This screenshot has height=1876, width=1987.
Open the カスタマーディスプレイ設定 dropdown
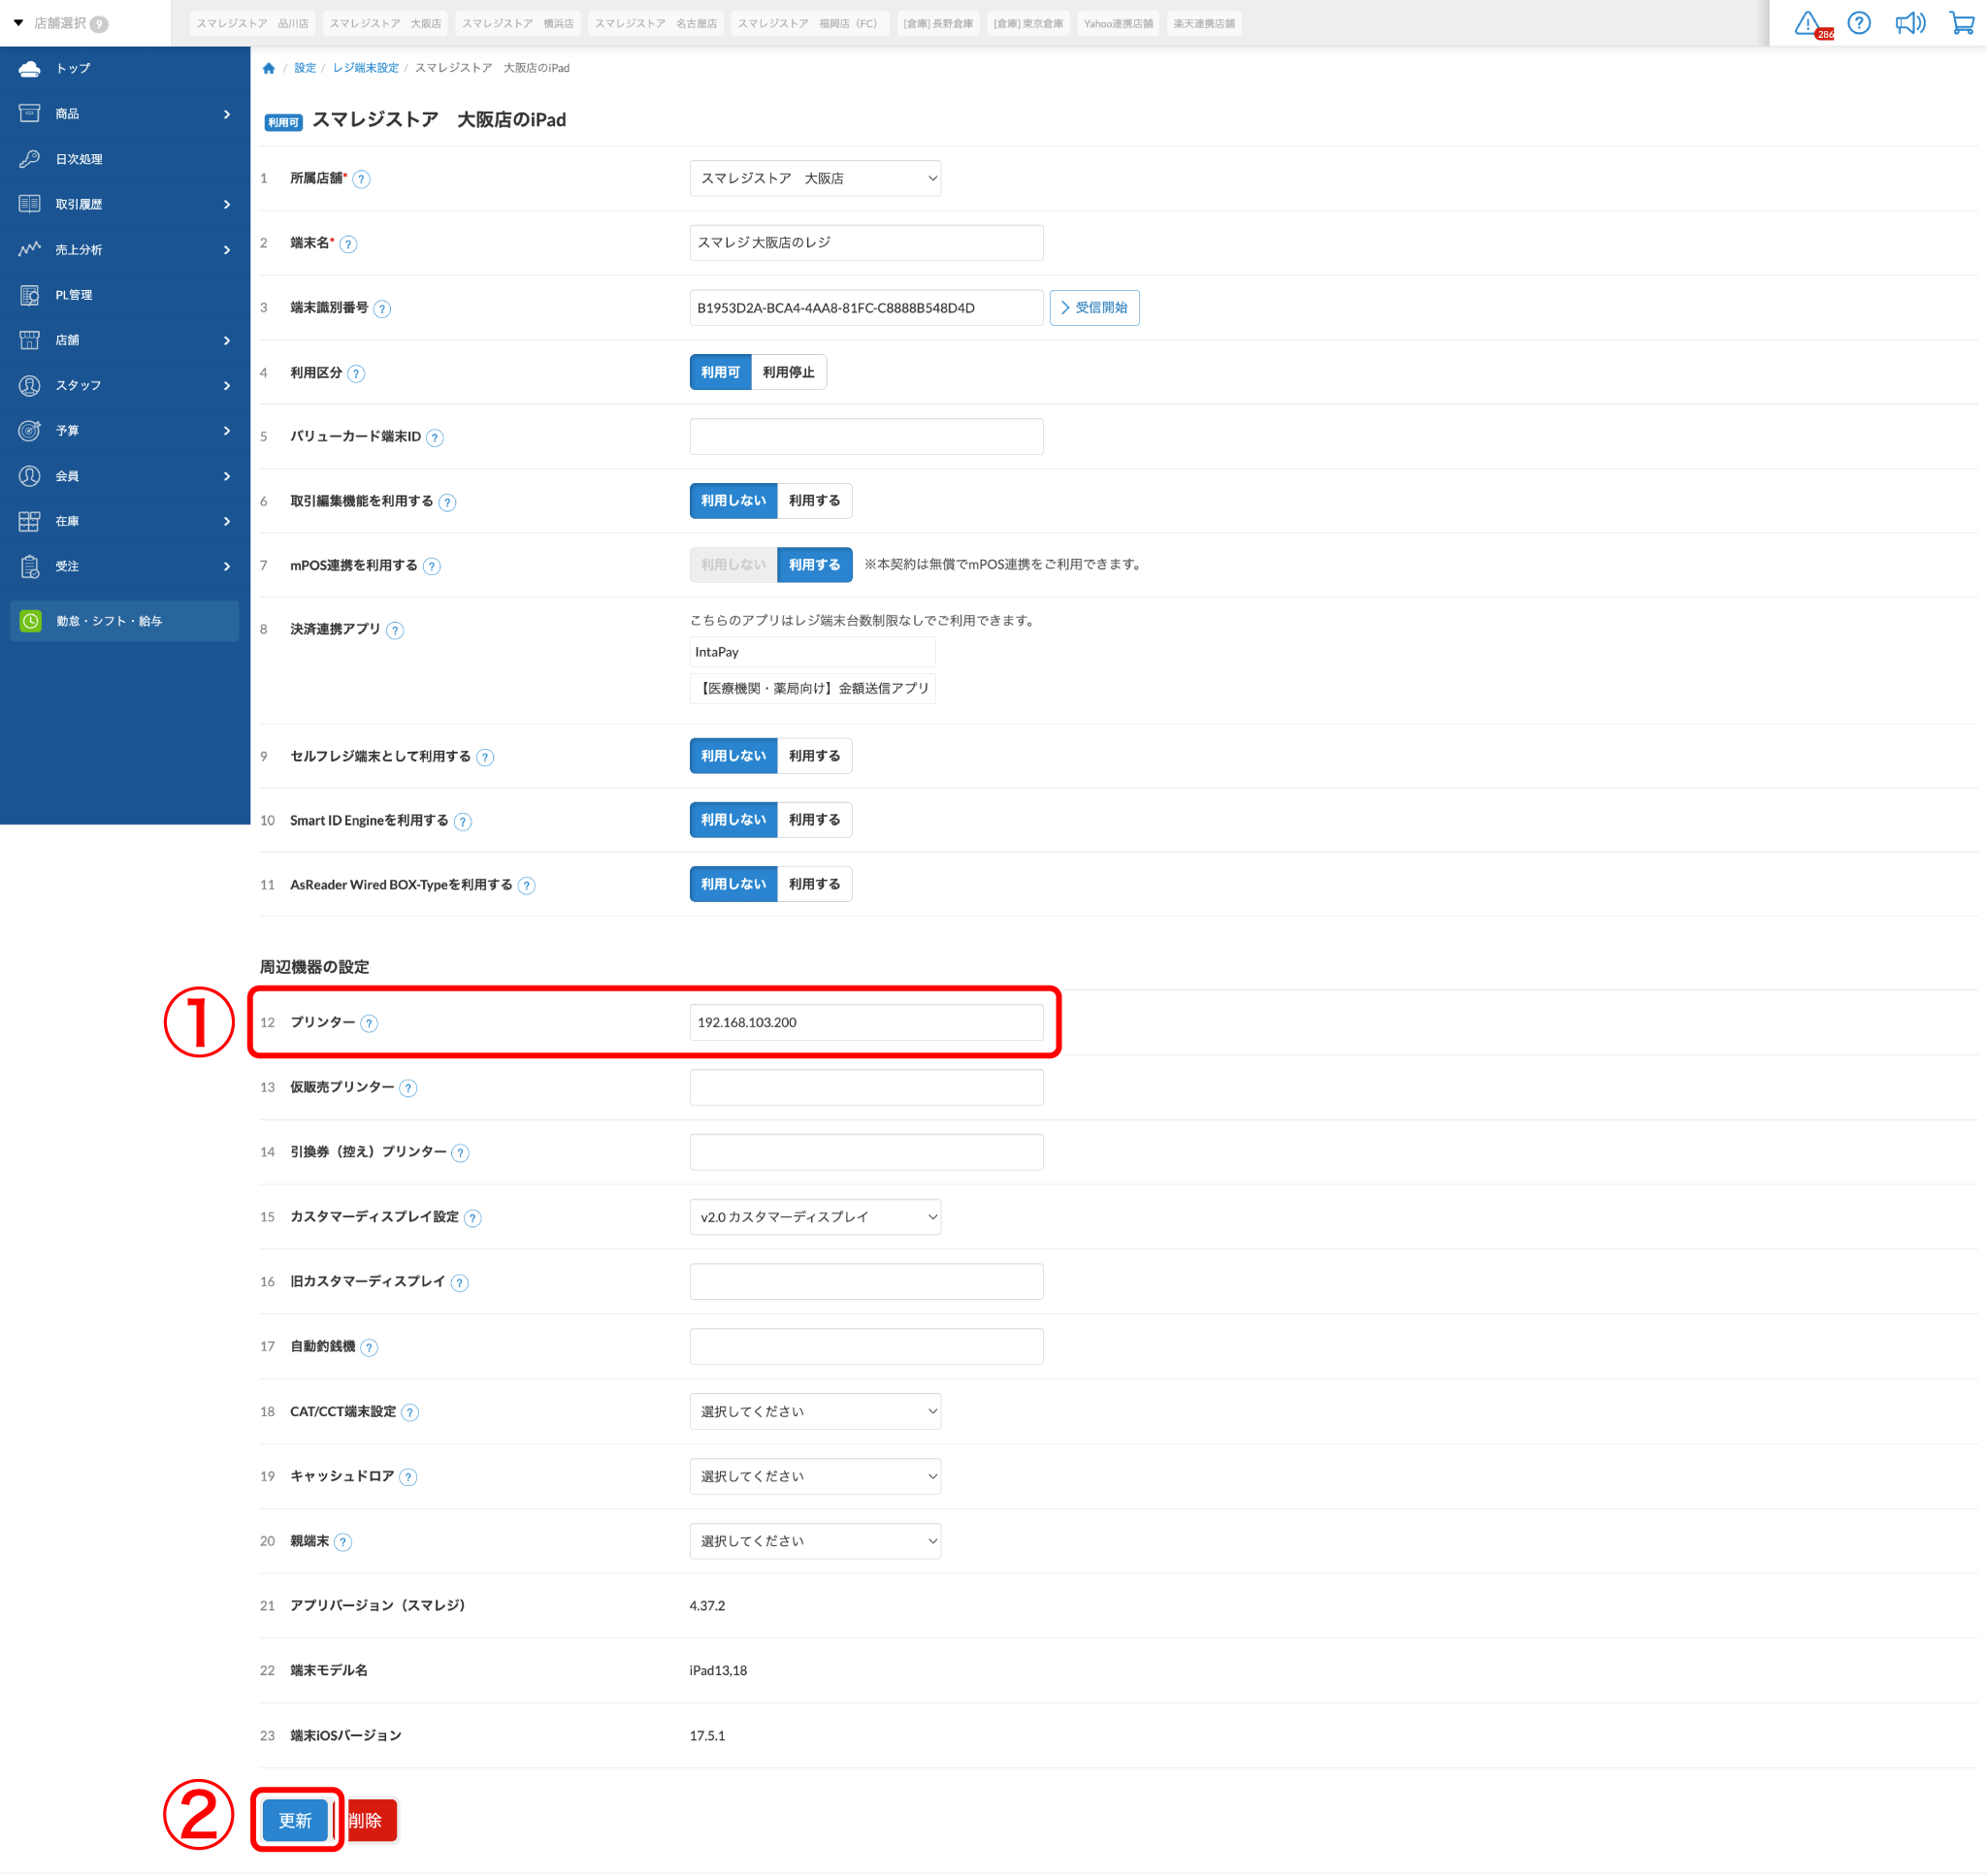tap(815, 1217)
